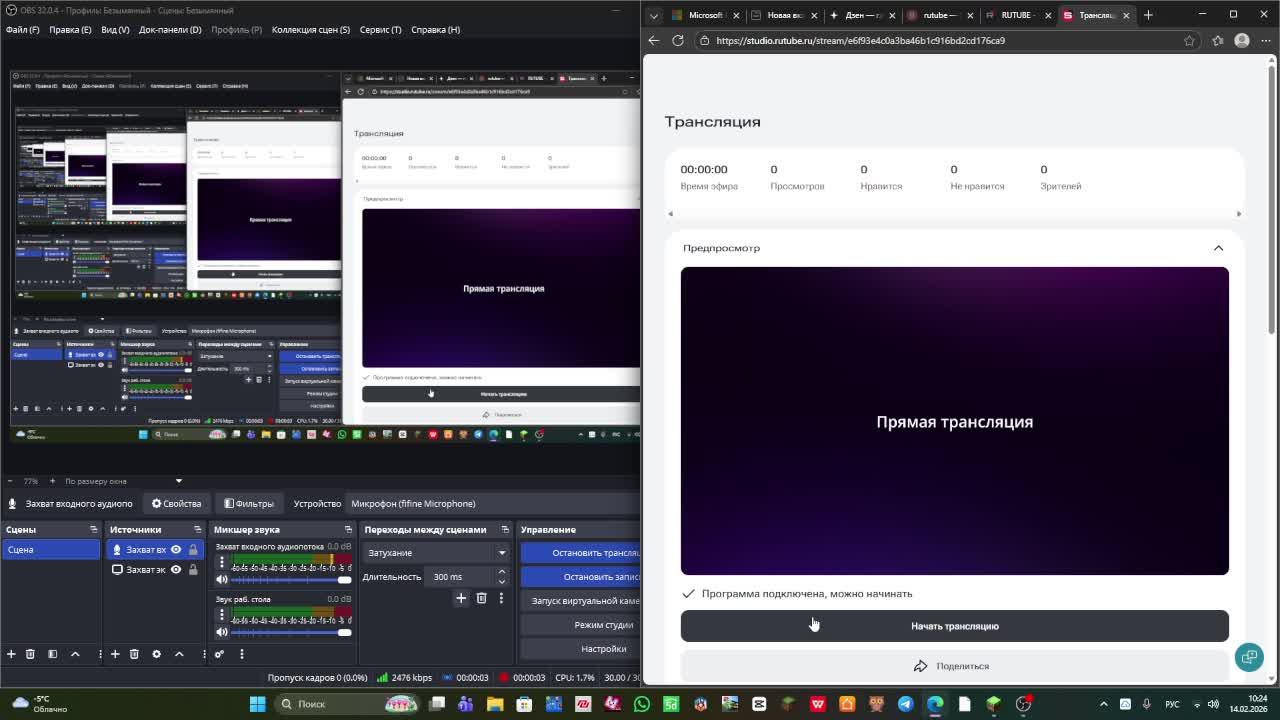The image size is (1280, 720).
Task: Lock the audio input capture source
Action: tap(193, 549)
